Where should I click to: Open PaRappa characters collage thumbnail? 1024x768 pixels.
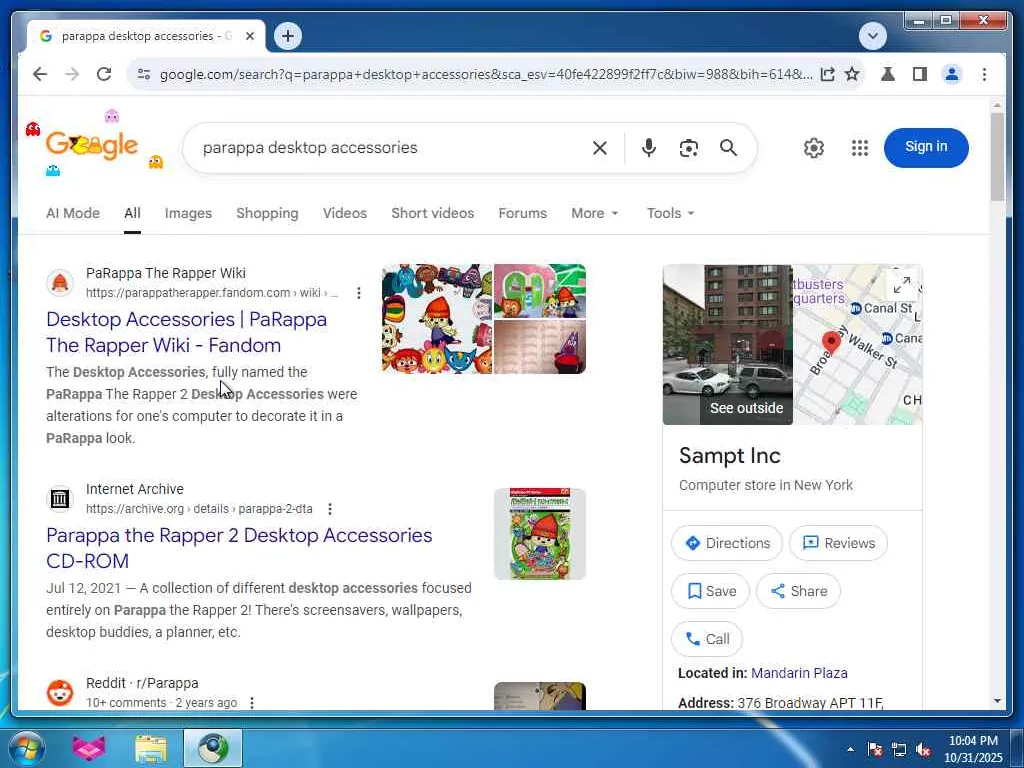[437, 319]
